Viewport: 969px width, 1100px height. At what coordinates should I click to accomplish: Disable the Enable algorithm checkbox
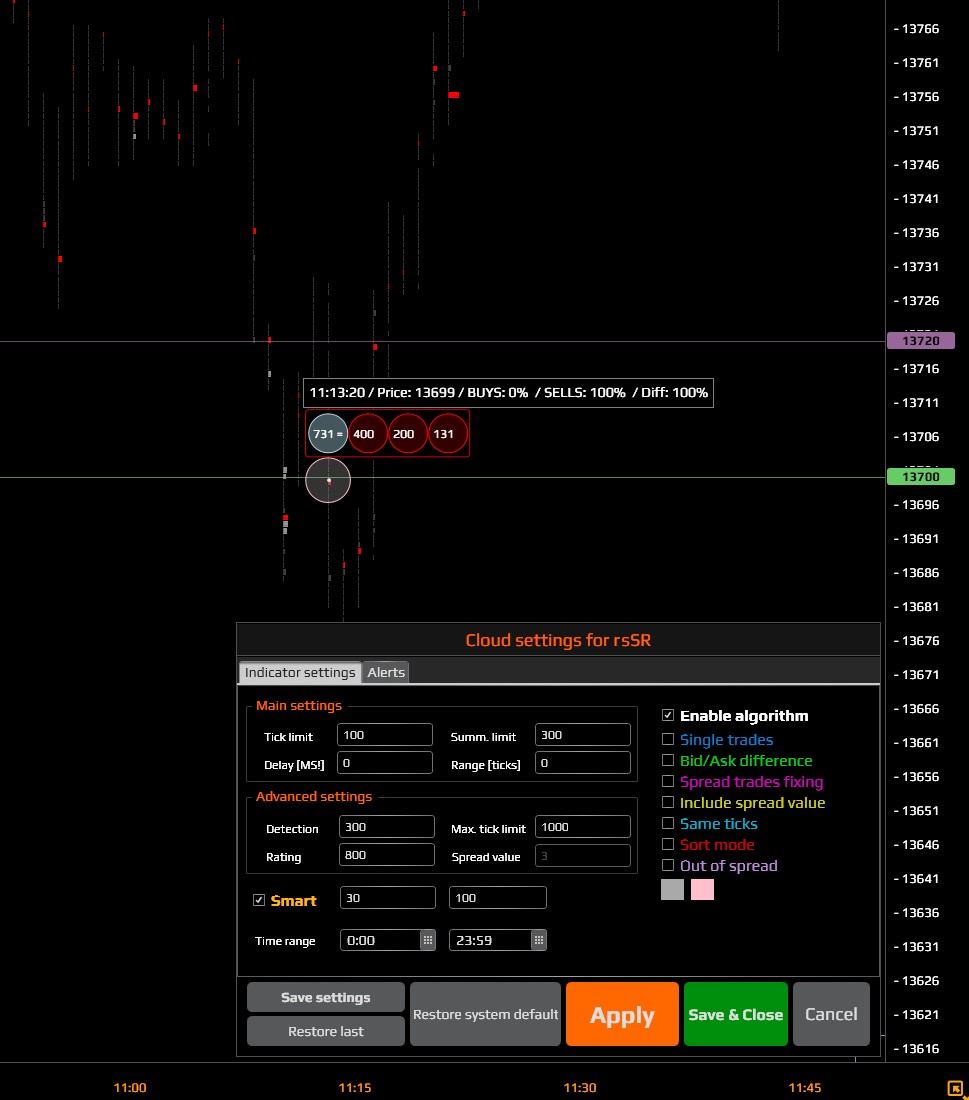(x=668, y=715)
